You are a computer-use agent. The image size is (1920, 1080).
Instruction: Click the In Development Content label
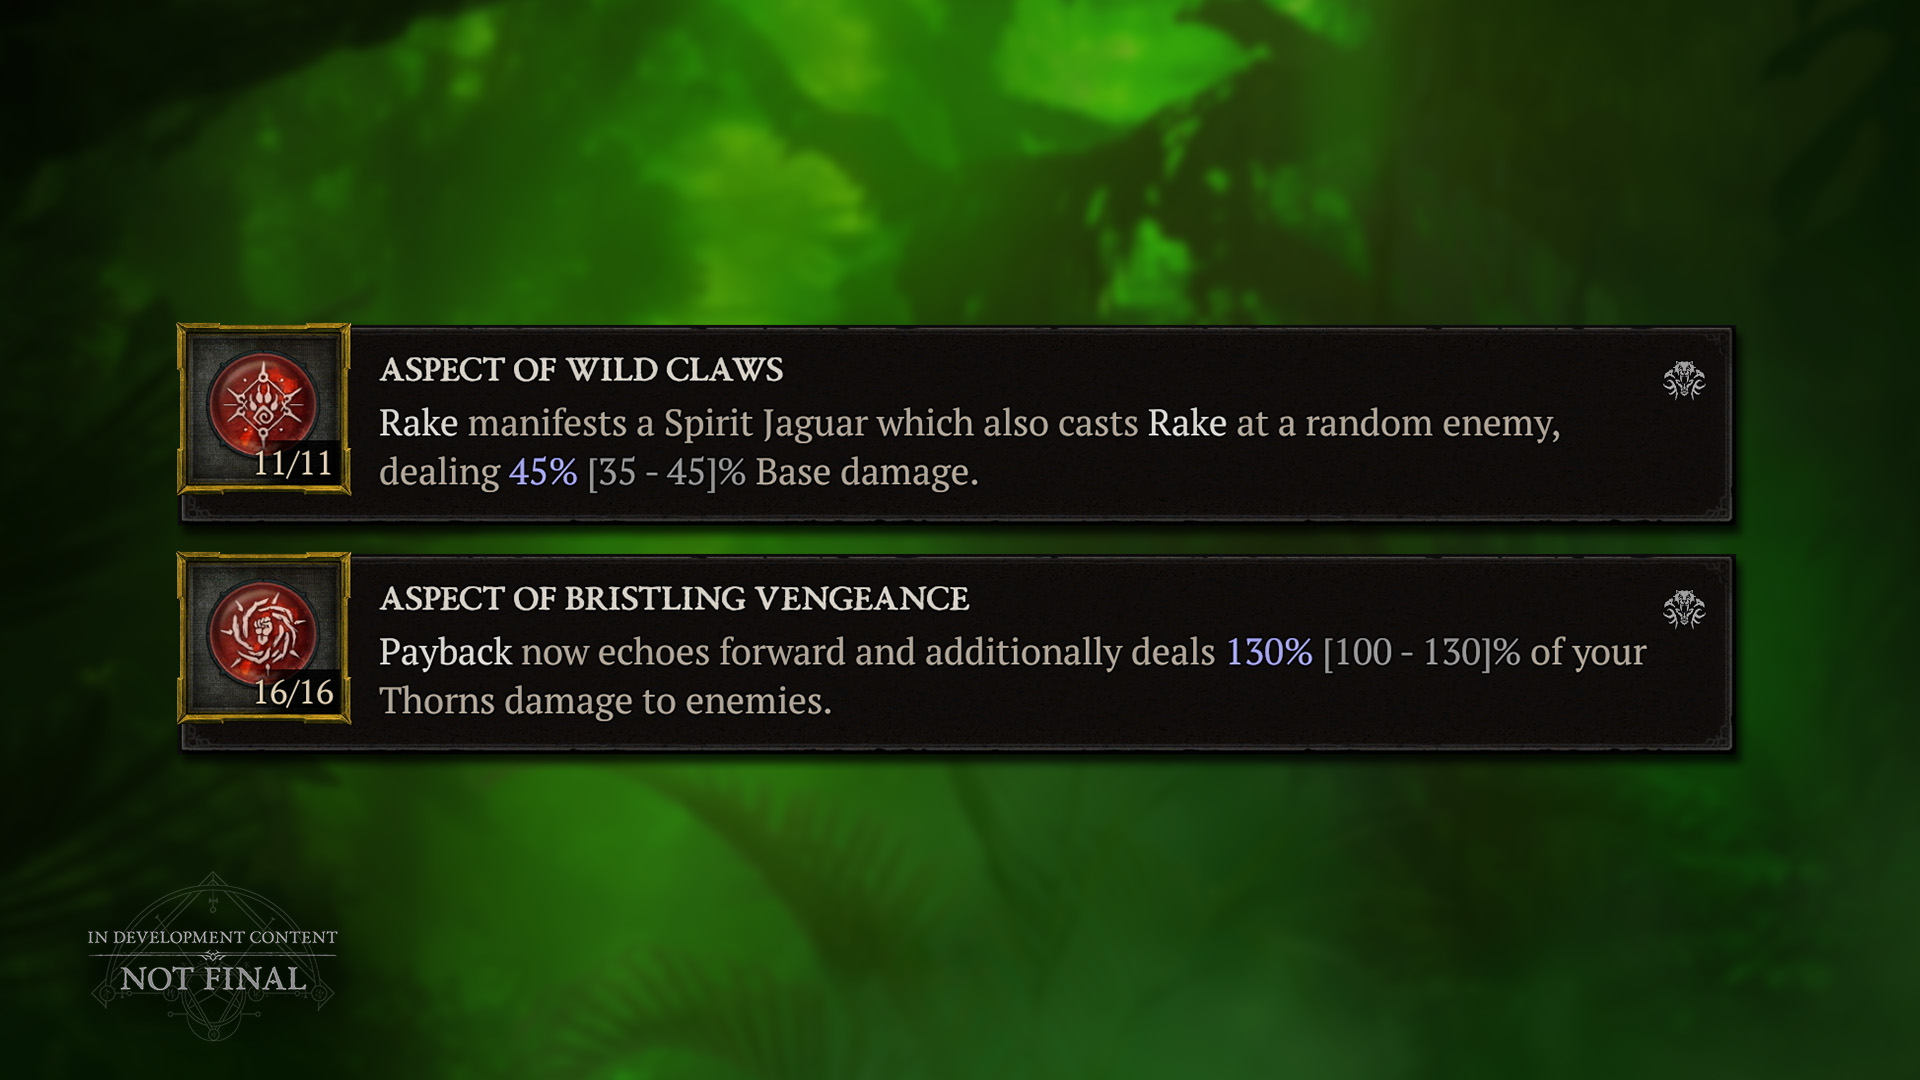pos(212,938)
